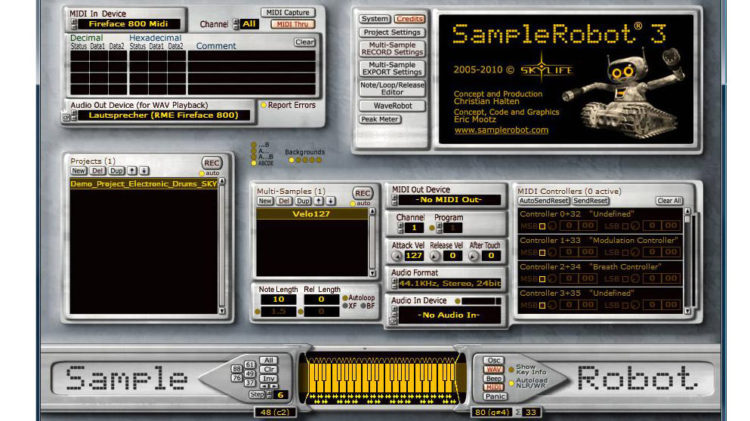This screenshot has height=421, width=750.
Task: Open WaveRobot
Action: coord(392,106)
